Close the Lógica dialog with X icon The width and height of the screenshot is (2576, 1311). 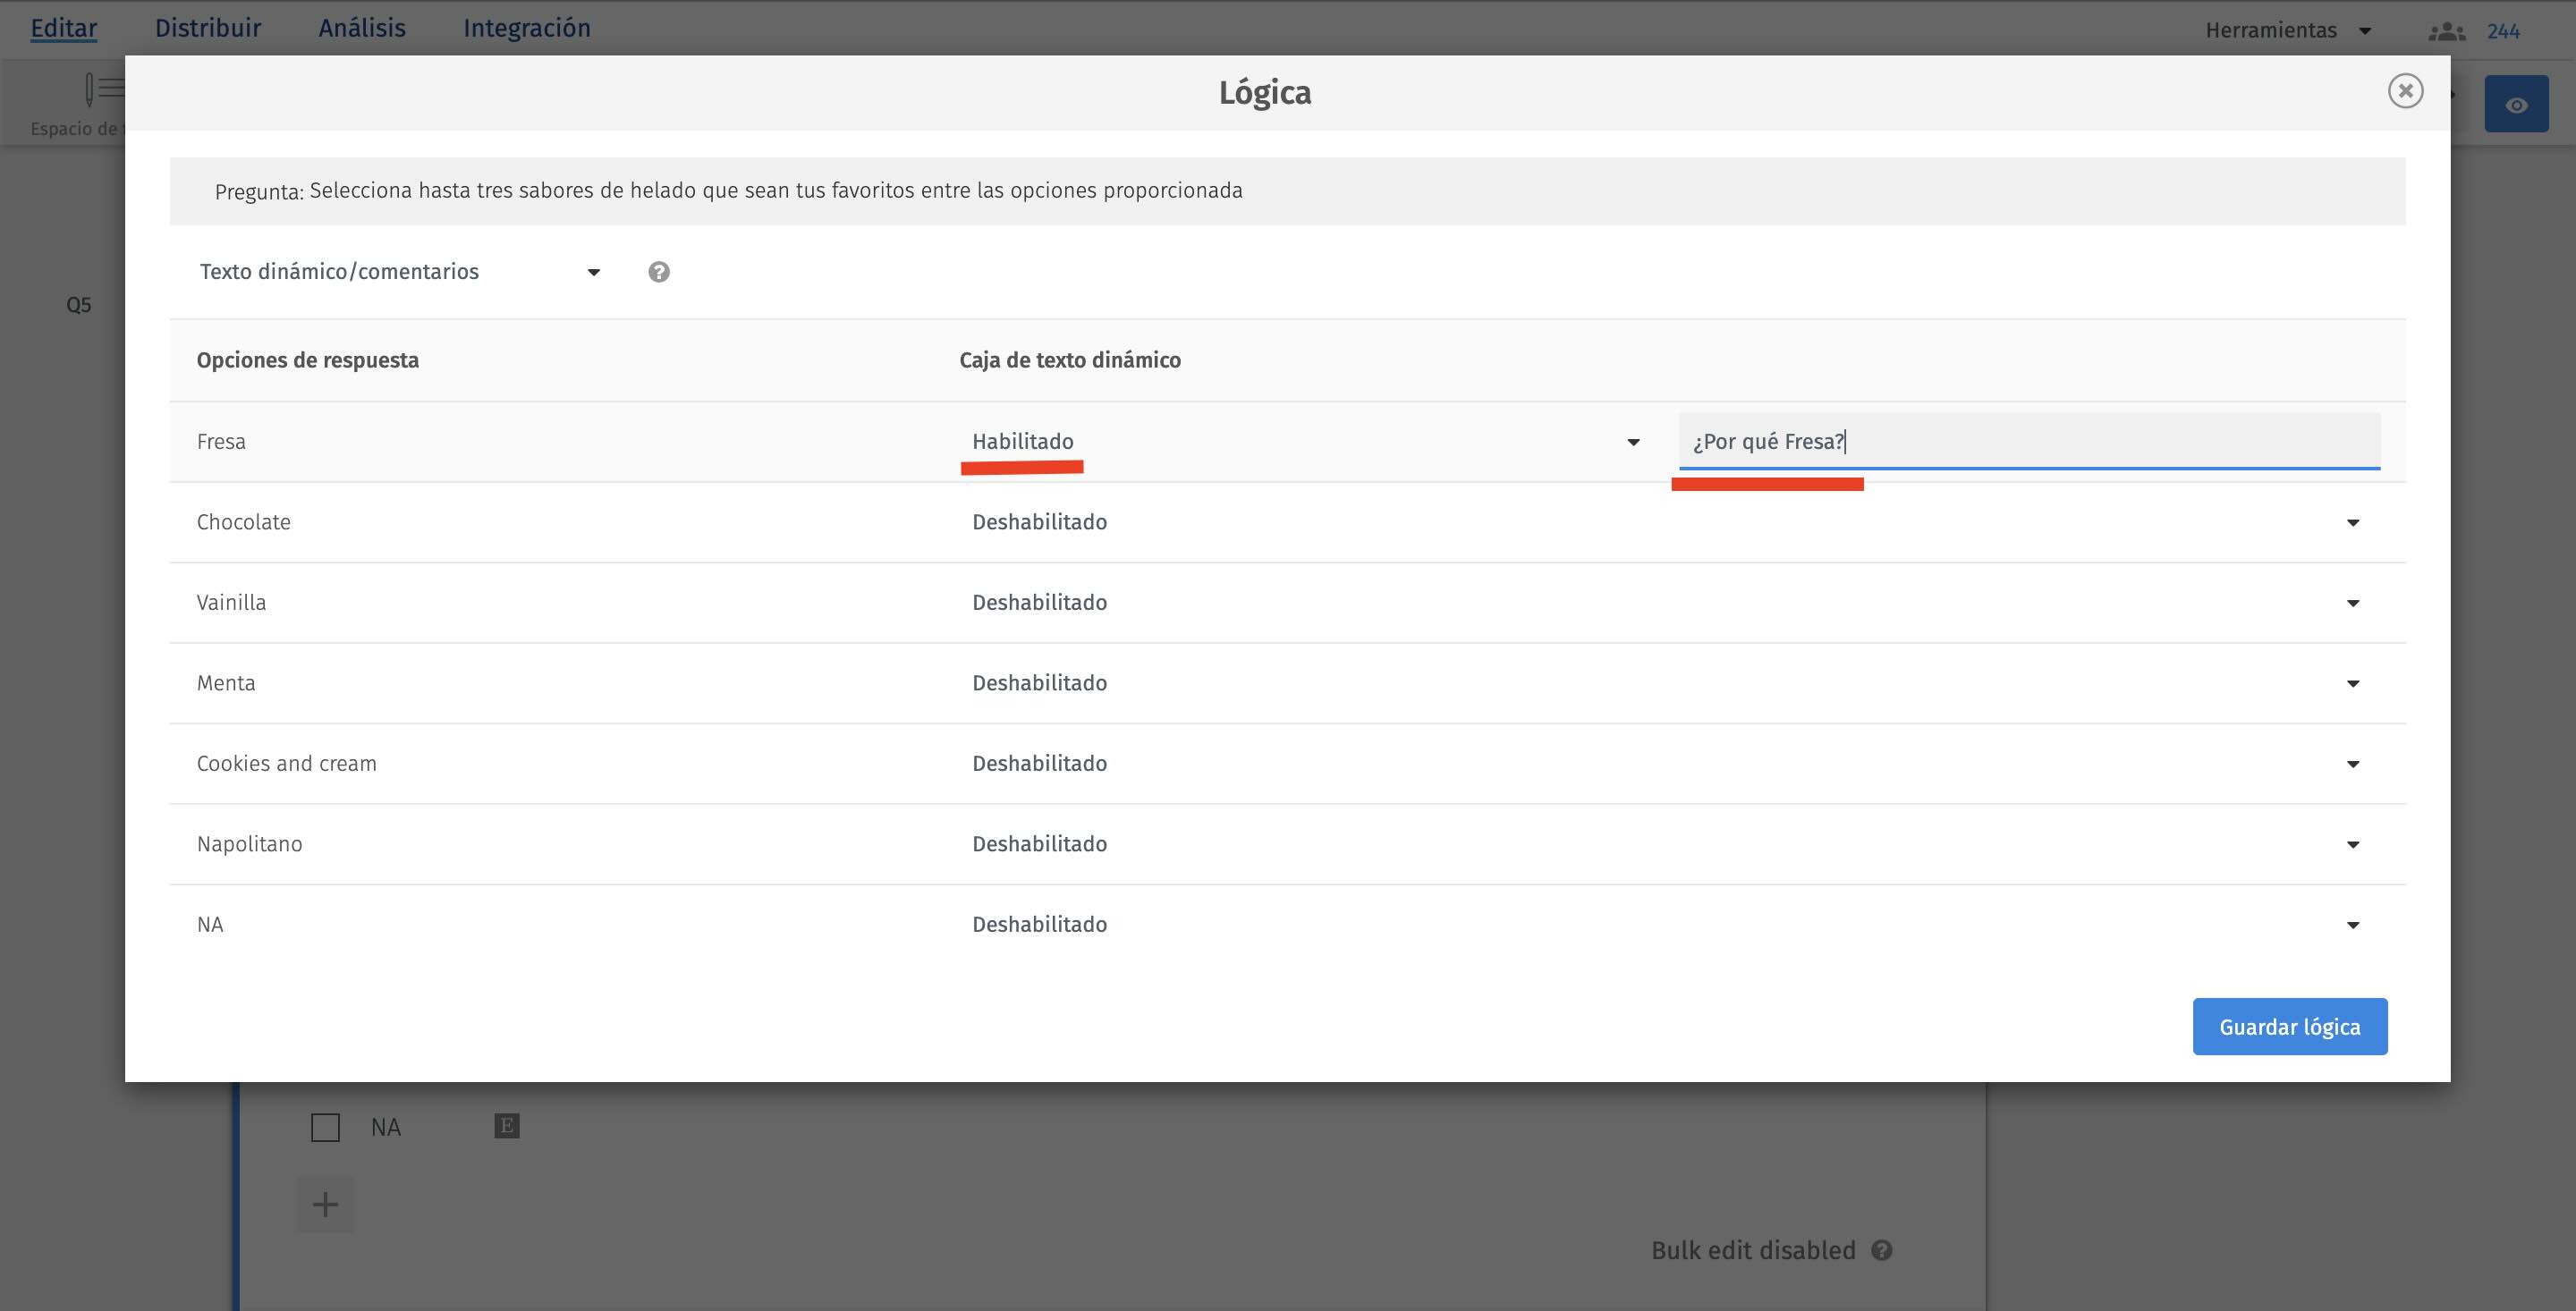[x=2405, y=91]
